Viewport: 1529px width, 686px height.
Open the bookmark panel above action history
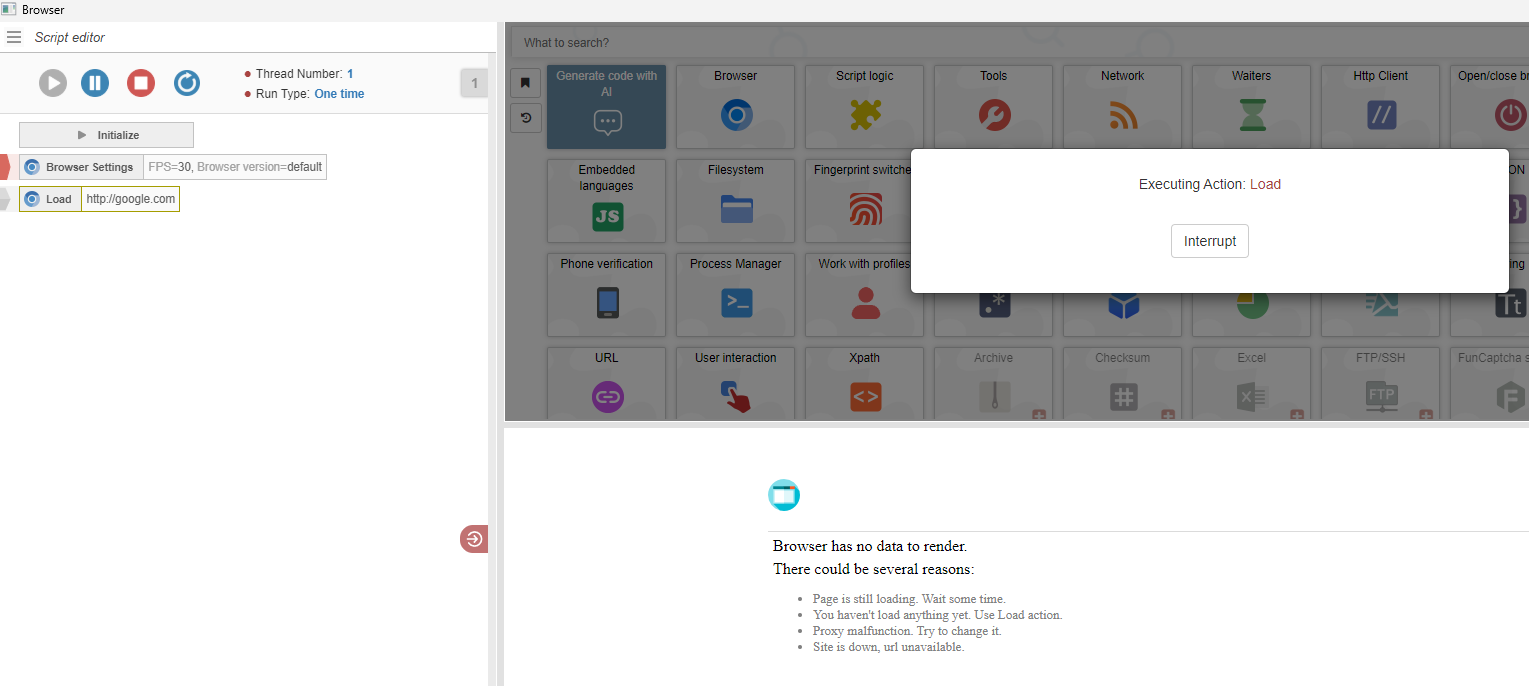point(525,82)
